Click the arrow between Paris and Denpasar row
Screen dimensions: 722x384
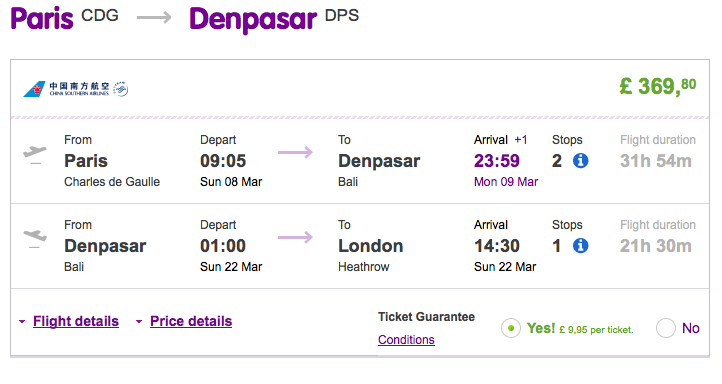(x=295, y=152)
